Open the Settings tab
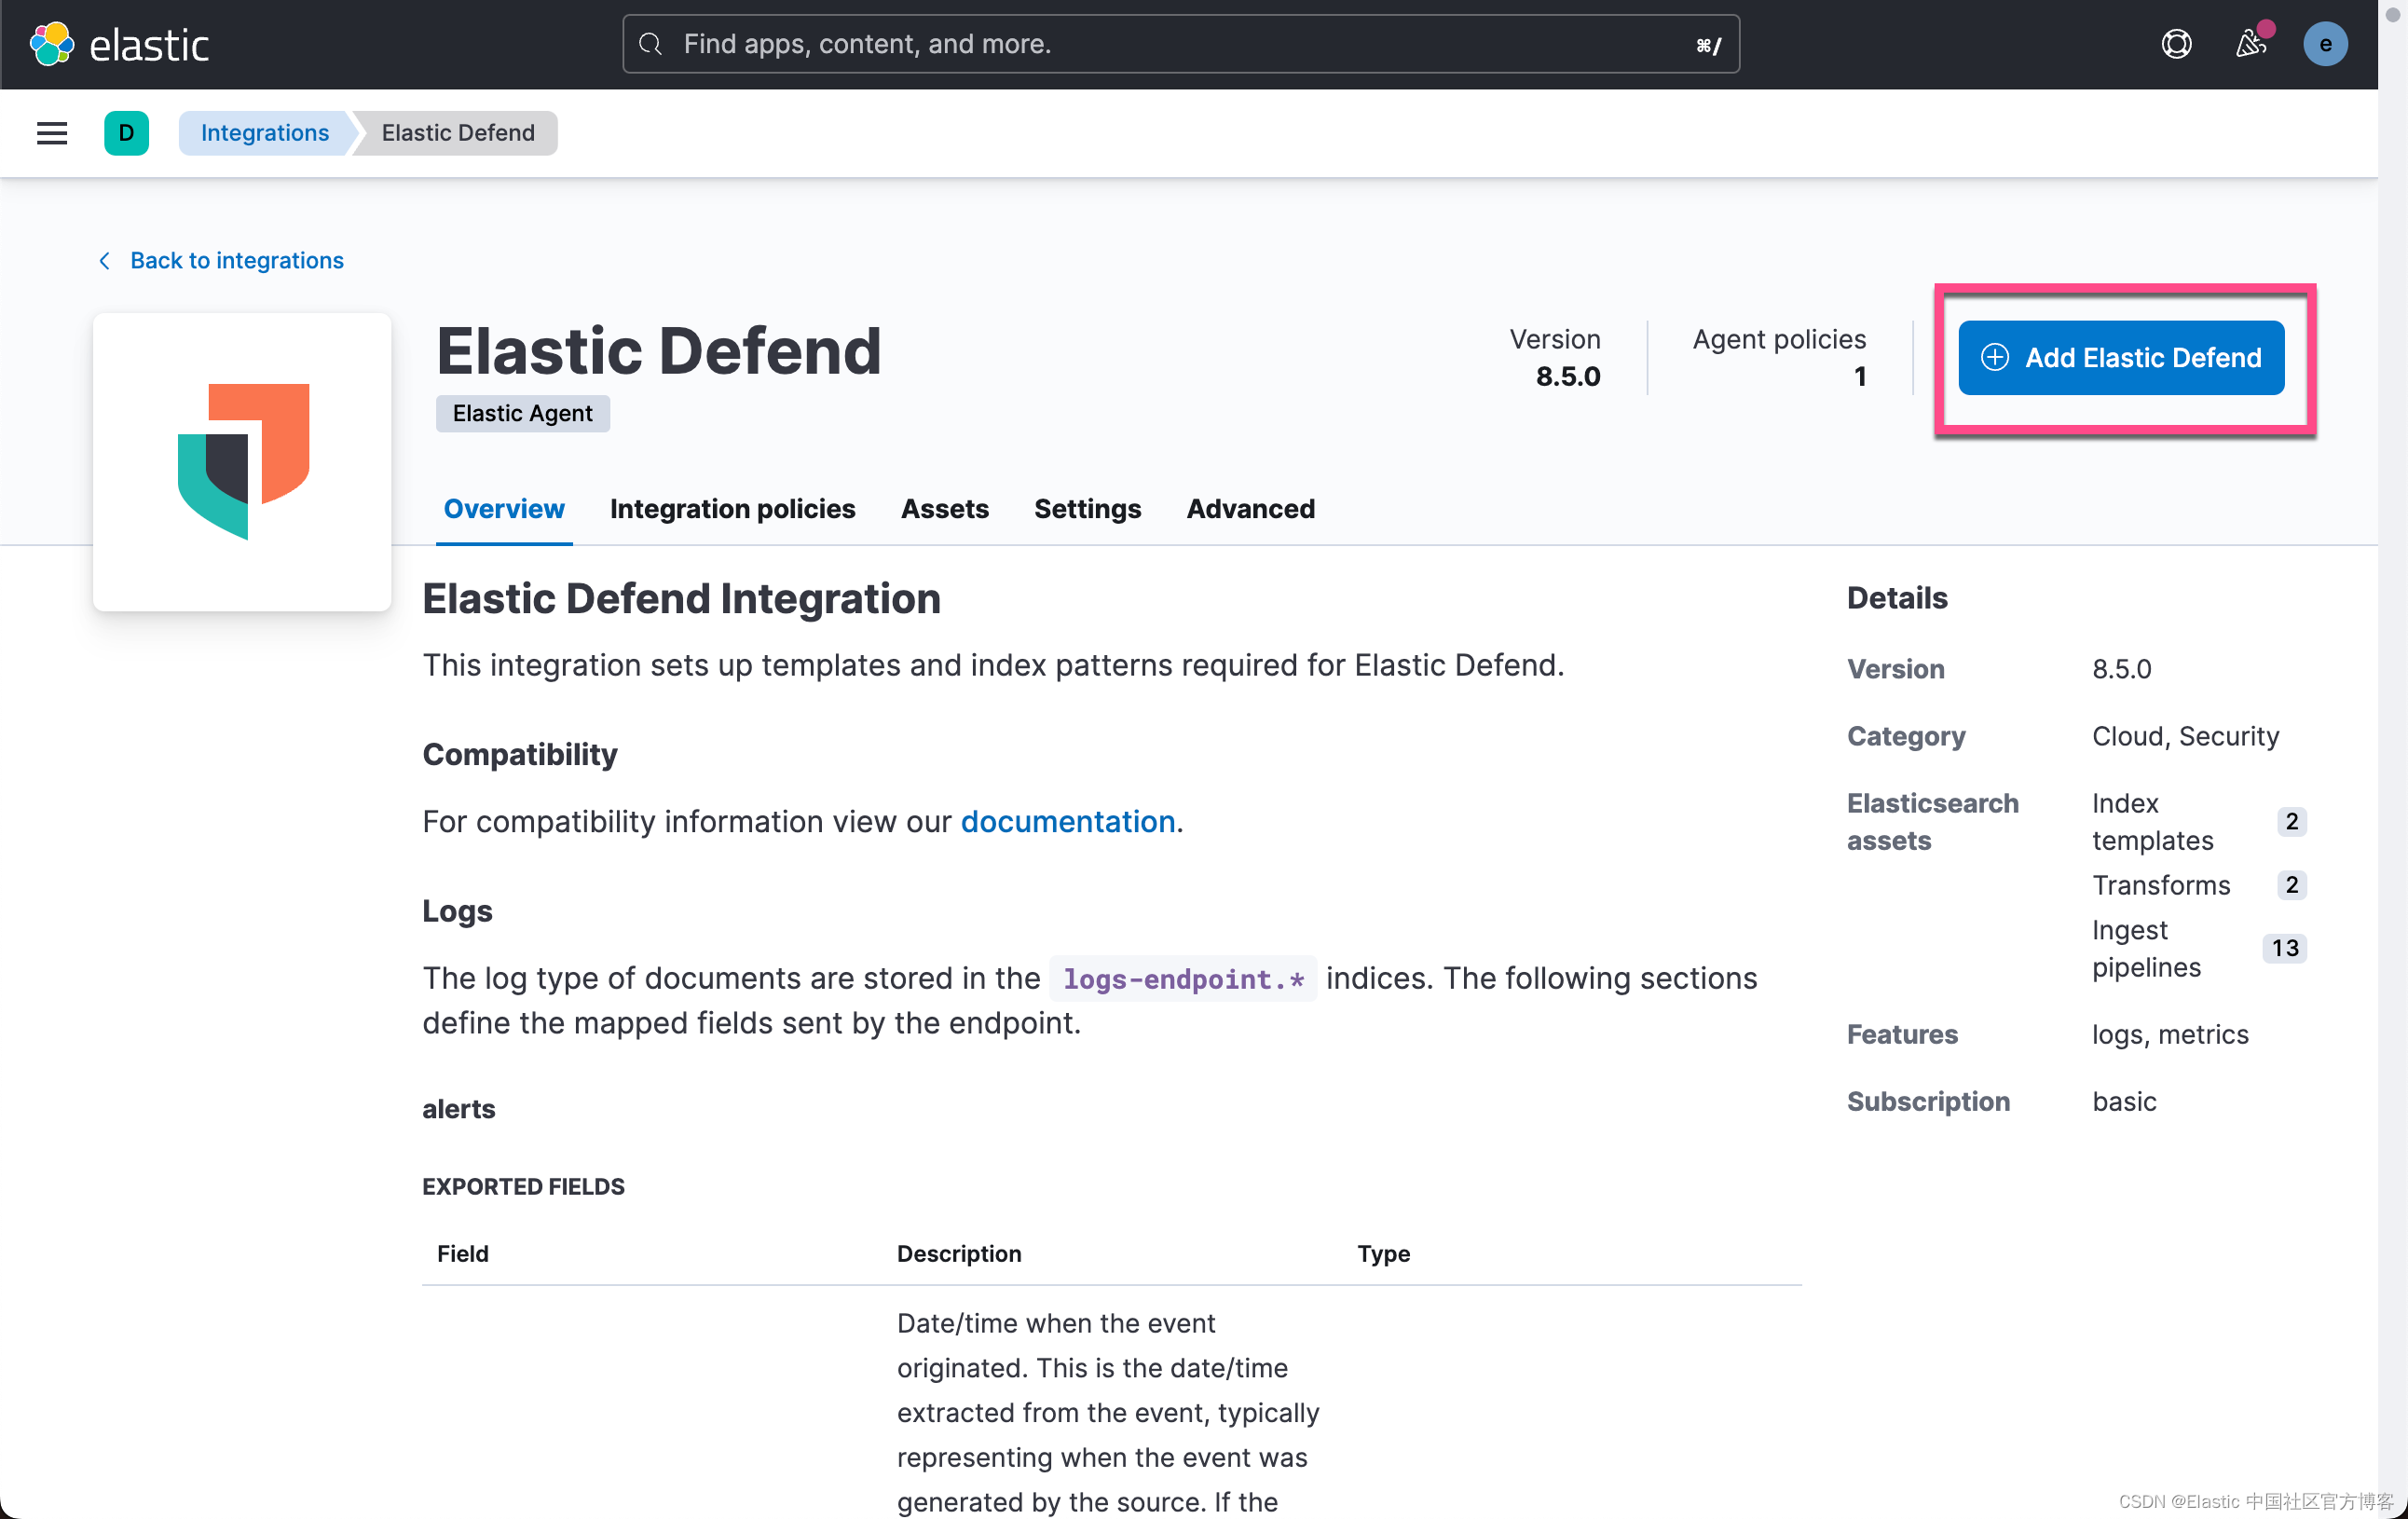This screenshot has height=1519, width=2408. pyautogui.click(x=1087, y=509)
